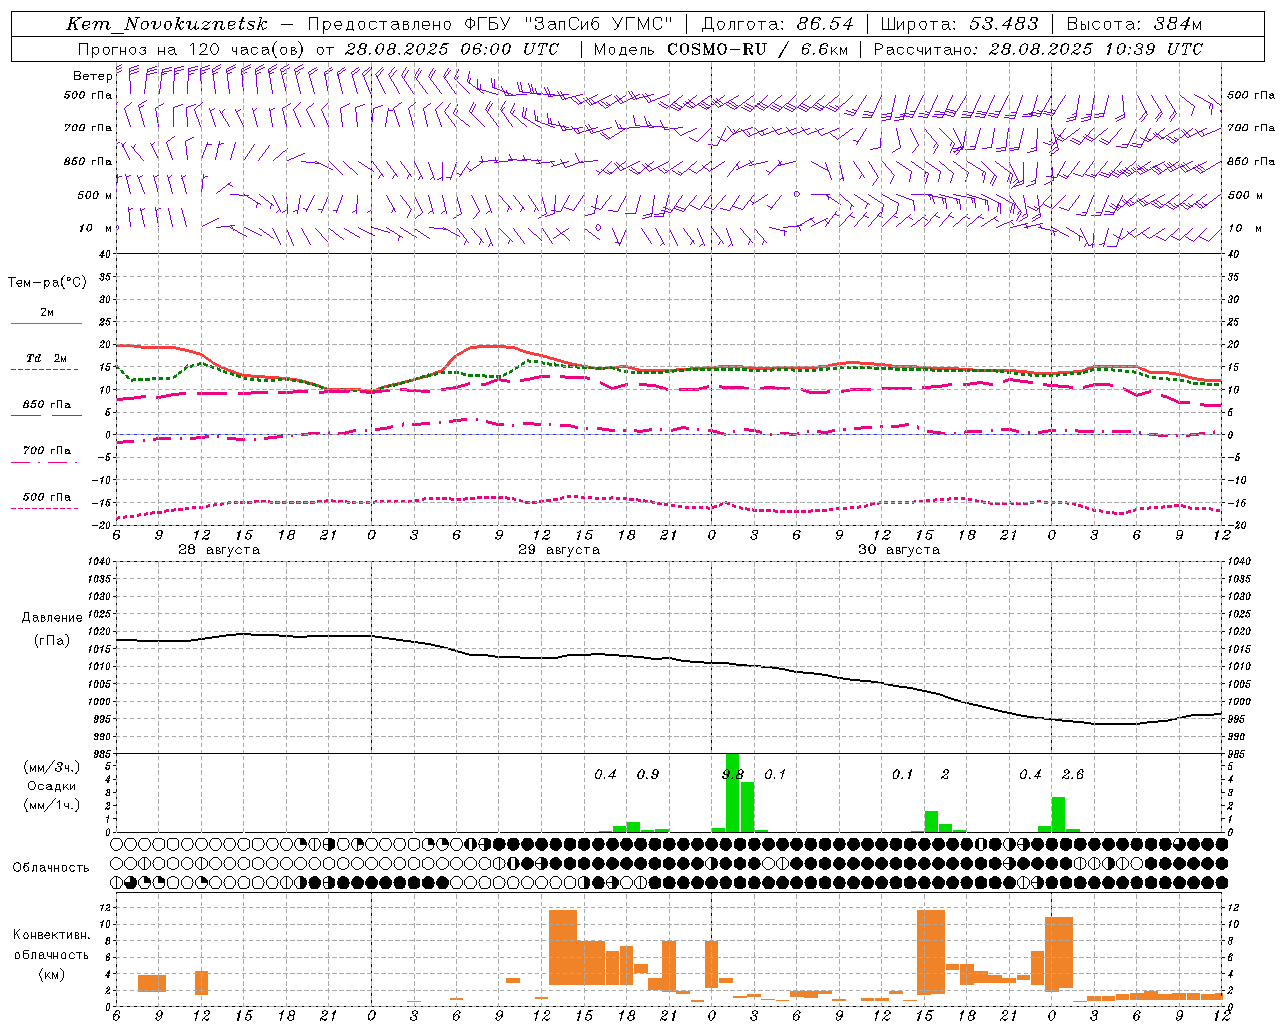Image resolution: width=1280 pixels, height=1024 pixels.
Task: Click the Давление pressure panel label
Action: [52, 618]
